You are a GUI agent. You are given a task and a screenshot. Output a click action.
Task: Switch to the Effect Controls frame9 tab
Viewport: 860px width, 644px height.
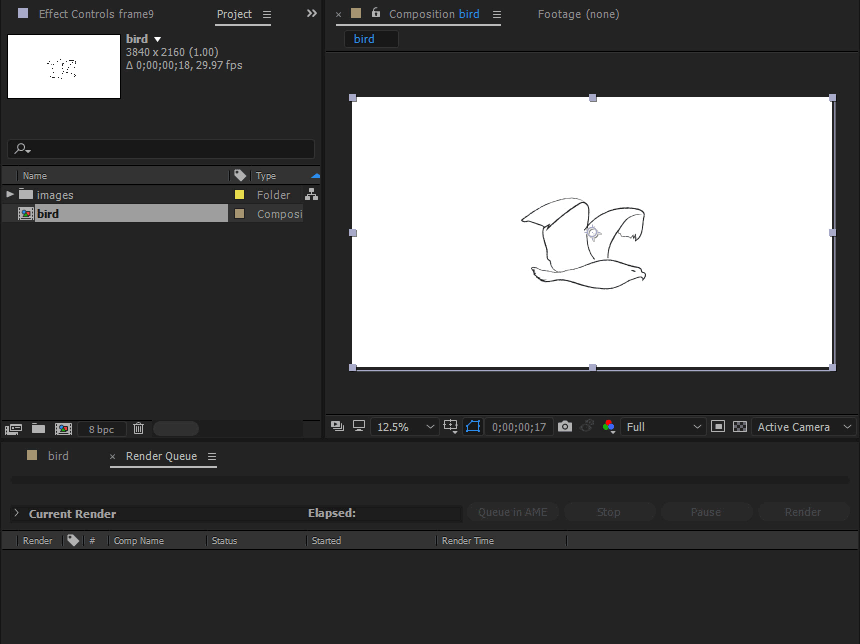pyautogui.click(x=96, y=14)
